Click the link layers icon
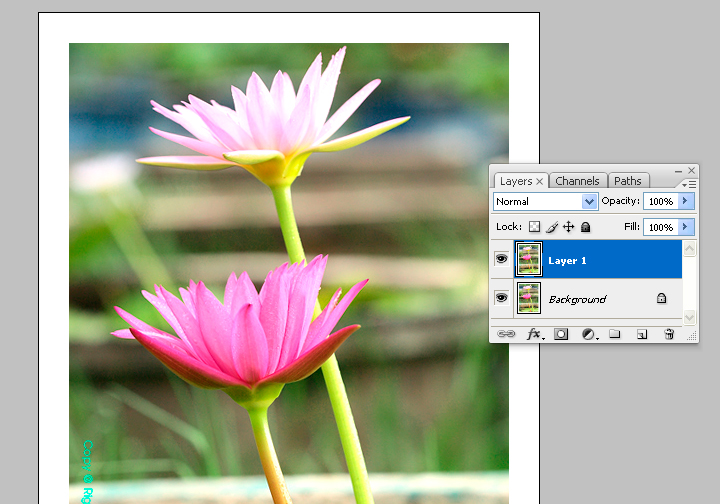720x504 pixels. (505, 334)
